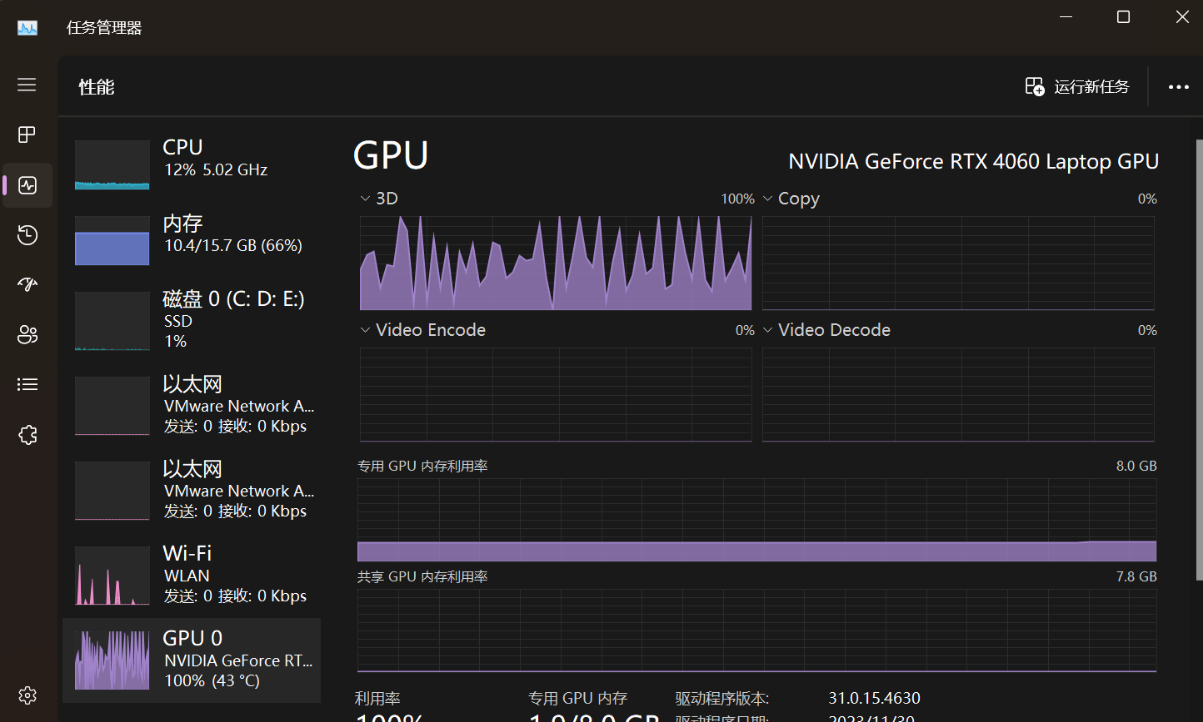Screen dimensions: 1203x722
Task: Open the hamburger navigation menu
Action: coord(27,85)
